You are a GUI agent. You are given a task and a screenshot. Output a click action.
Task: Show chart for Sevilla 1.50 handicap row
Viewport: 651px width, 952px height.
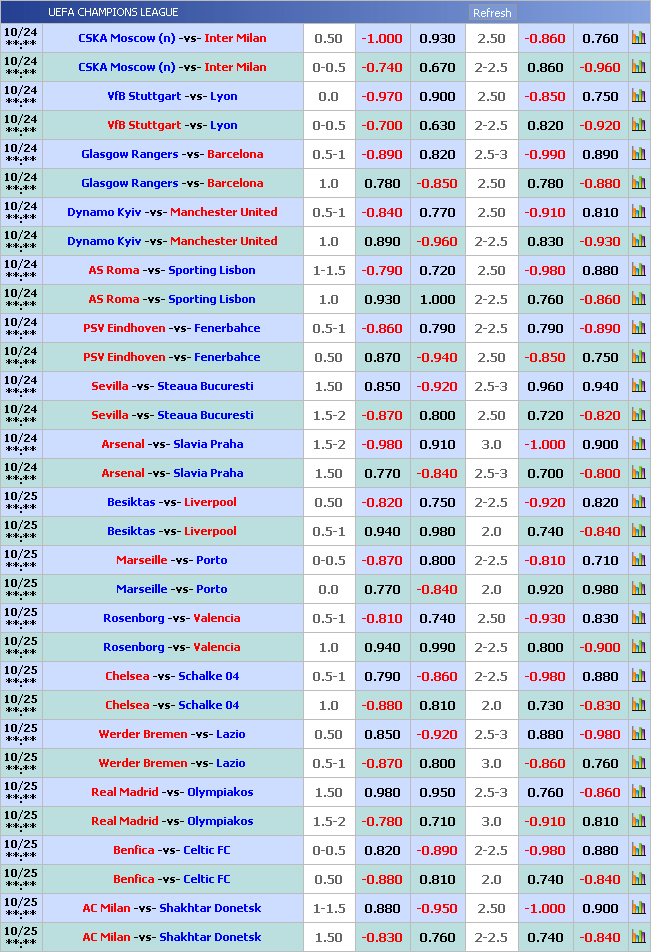pos(638,386)
